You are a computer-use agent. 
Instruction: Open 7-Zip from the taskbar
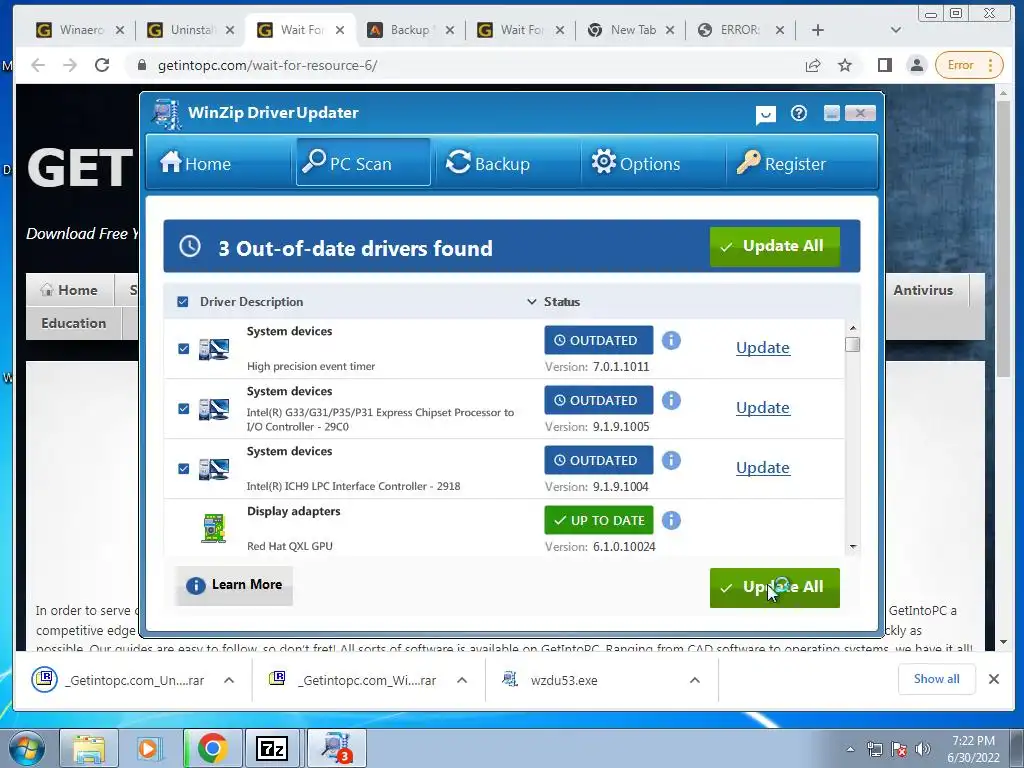[272, 748]
